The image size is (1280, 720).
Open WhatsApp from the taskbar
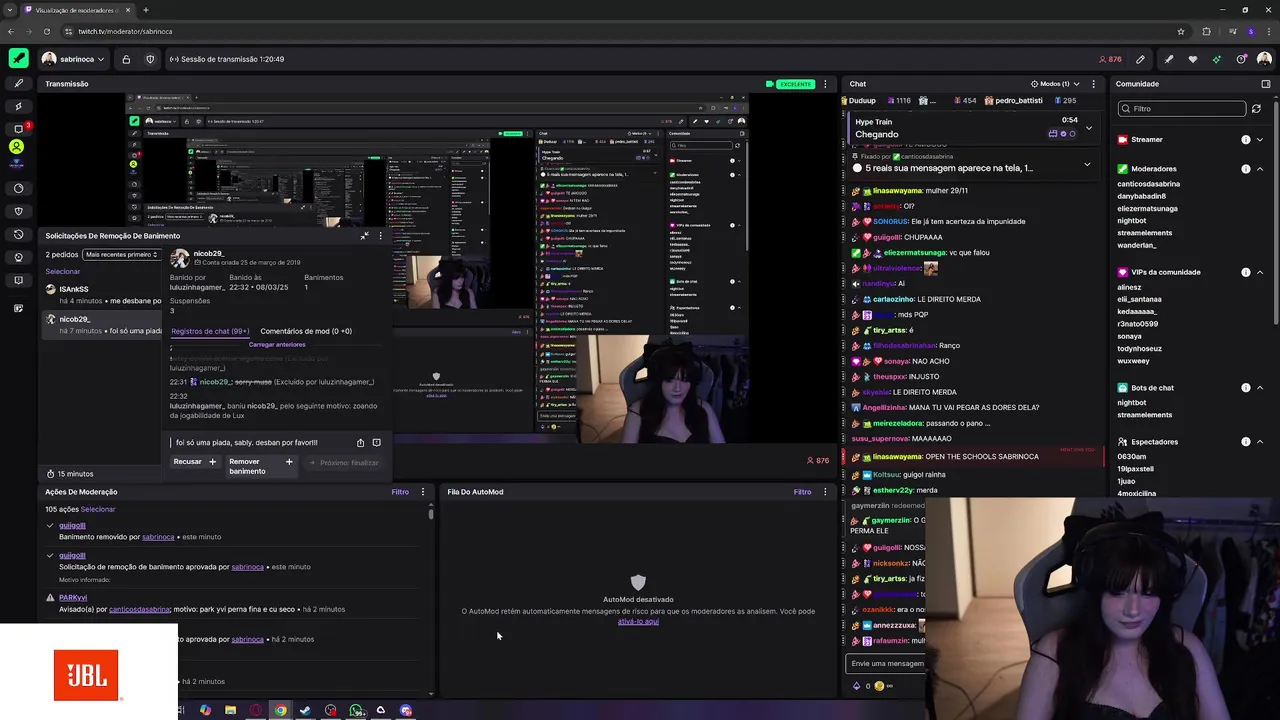pyautogui.click(x=356, y=710)
